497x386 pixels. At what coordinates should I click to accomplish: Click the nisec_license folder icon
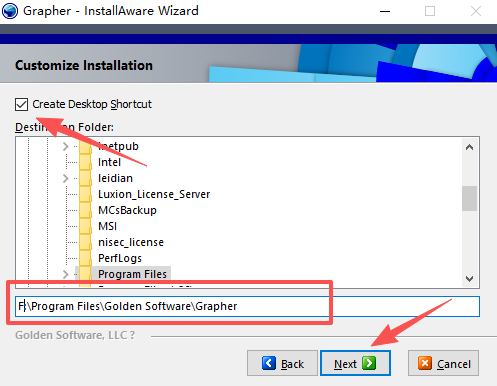coord(86,242)
